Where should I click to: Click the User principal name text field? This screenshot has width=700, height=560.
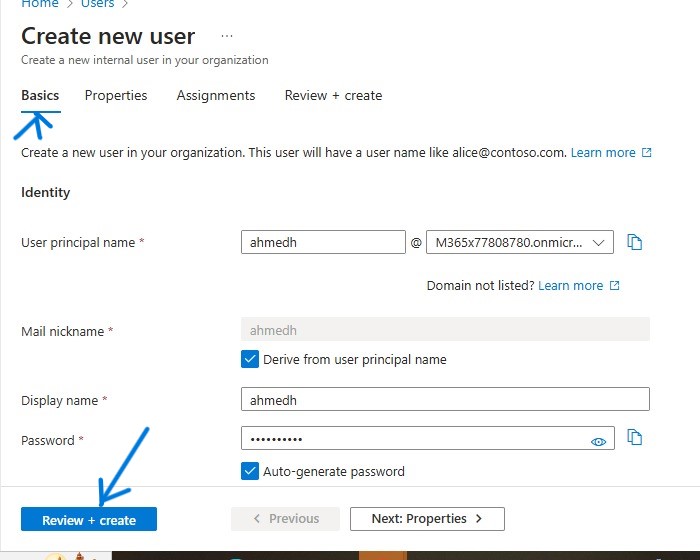pos(322,242)
